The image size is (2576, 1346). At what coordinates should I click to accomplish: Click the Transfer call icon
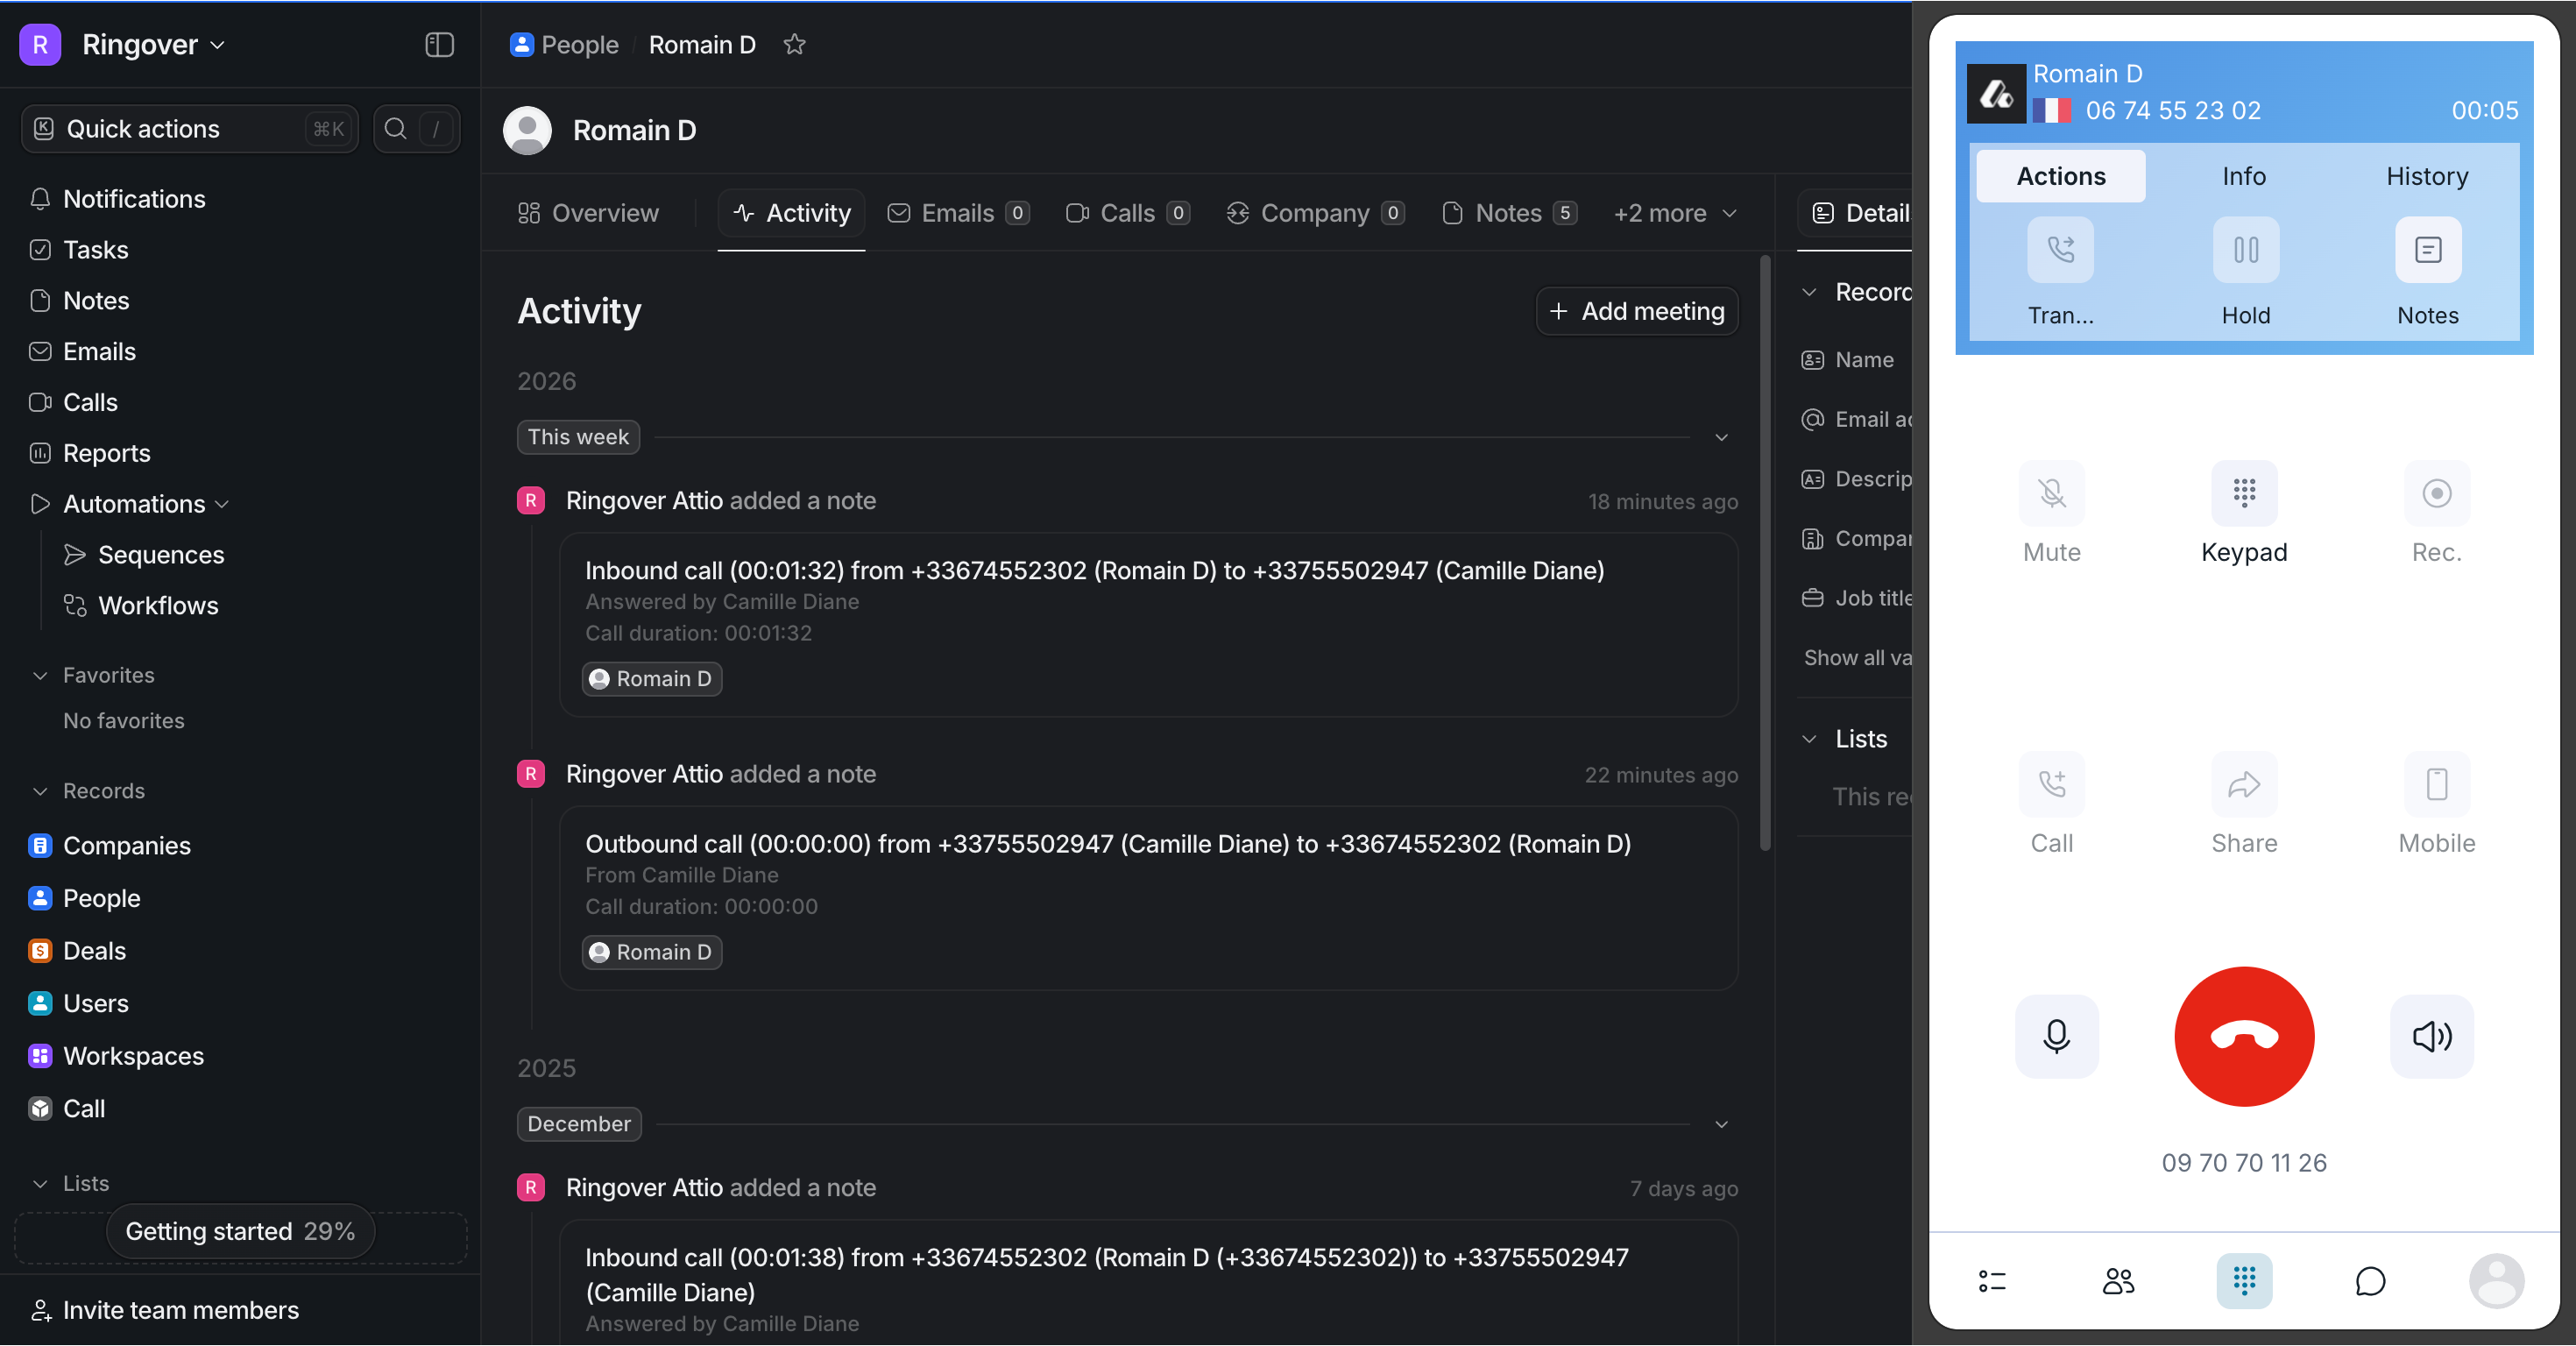click(2060, 250)
